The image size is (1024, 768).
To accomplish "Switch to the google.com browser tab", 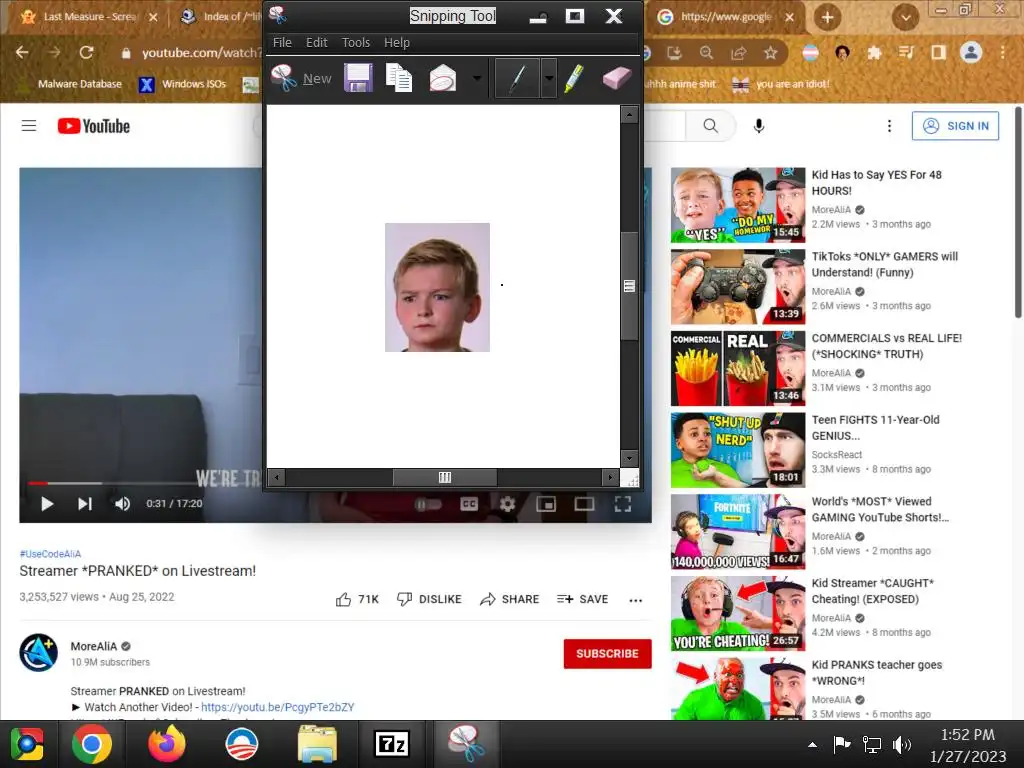I will coord(726,17).
